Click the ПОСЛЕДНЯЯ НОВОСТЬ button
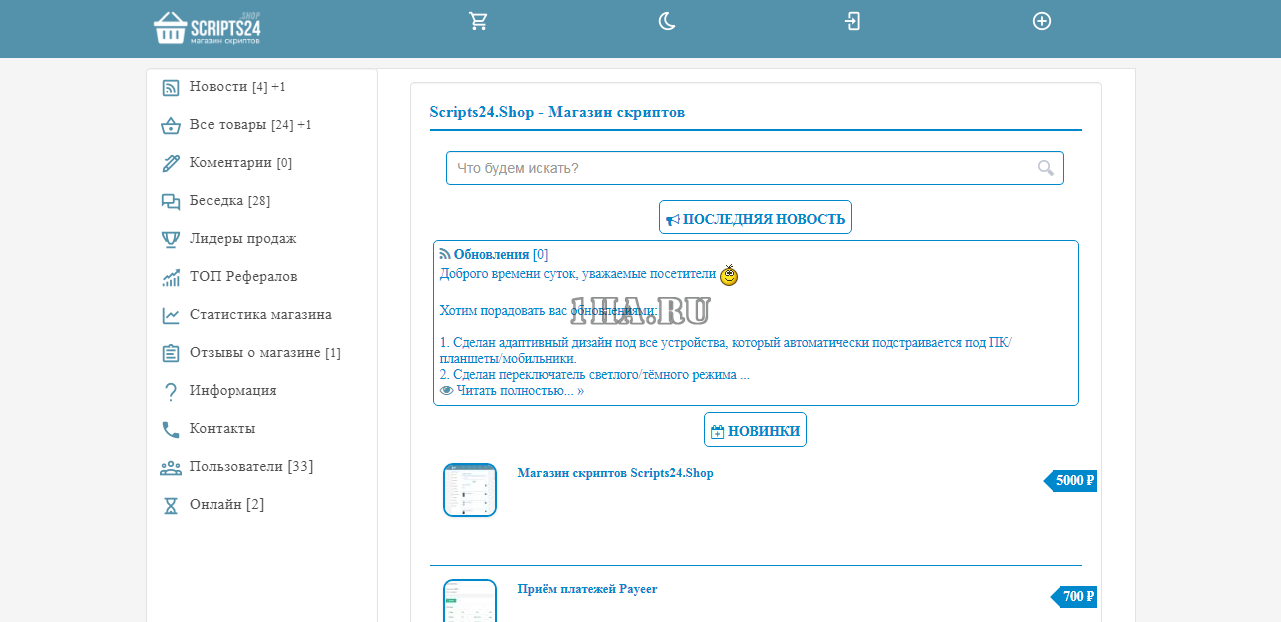This screenshot has width=1281, height=622. (x=755, y=219)
